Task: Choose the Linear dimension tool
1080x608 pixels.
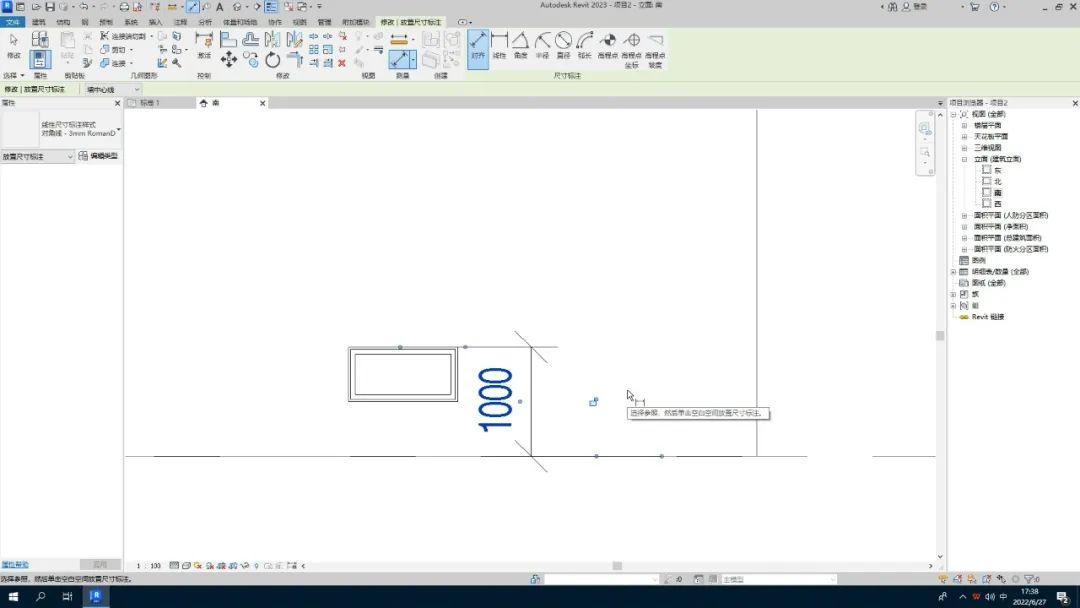Action: coord(499,45)
